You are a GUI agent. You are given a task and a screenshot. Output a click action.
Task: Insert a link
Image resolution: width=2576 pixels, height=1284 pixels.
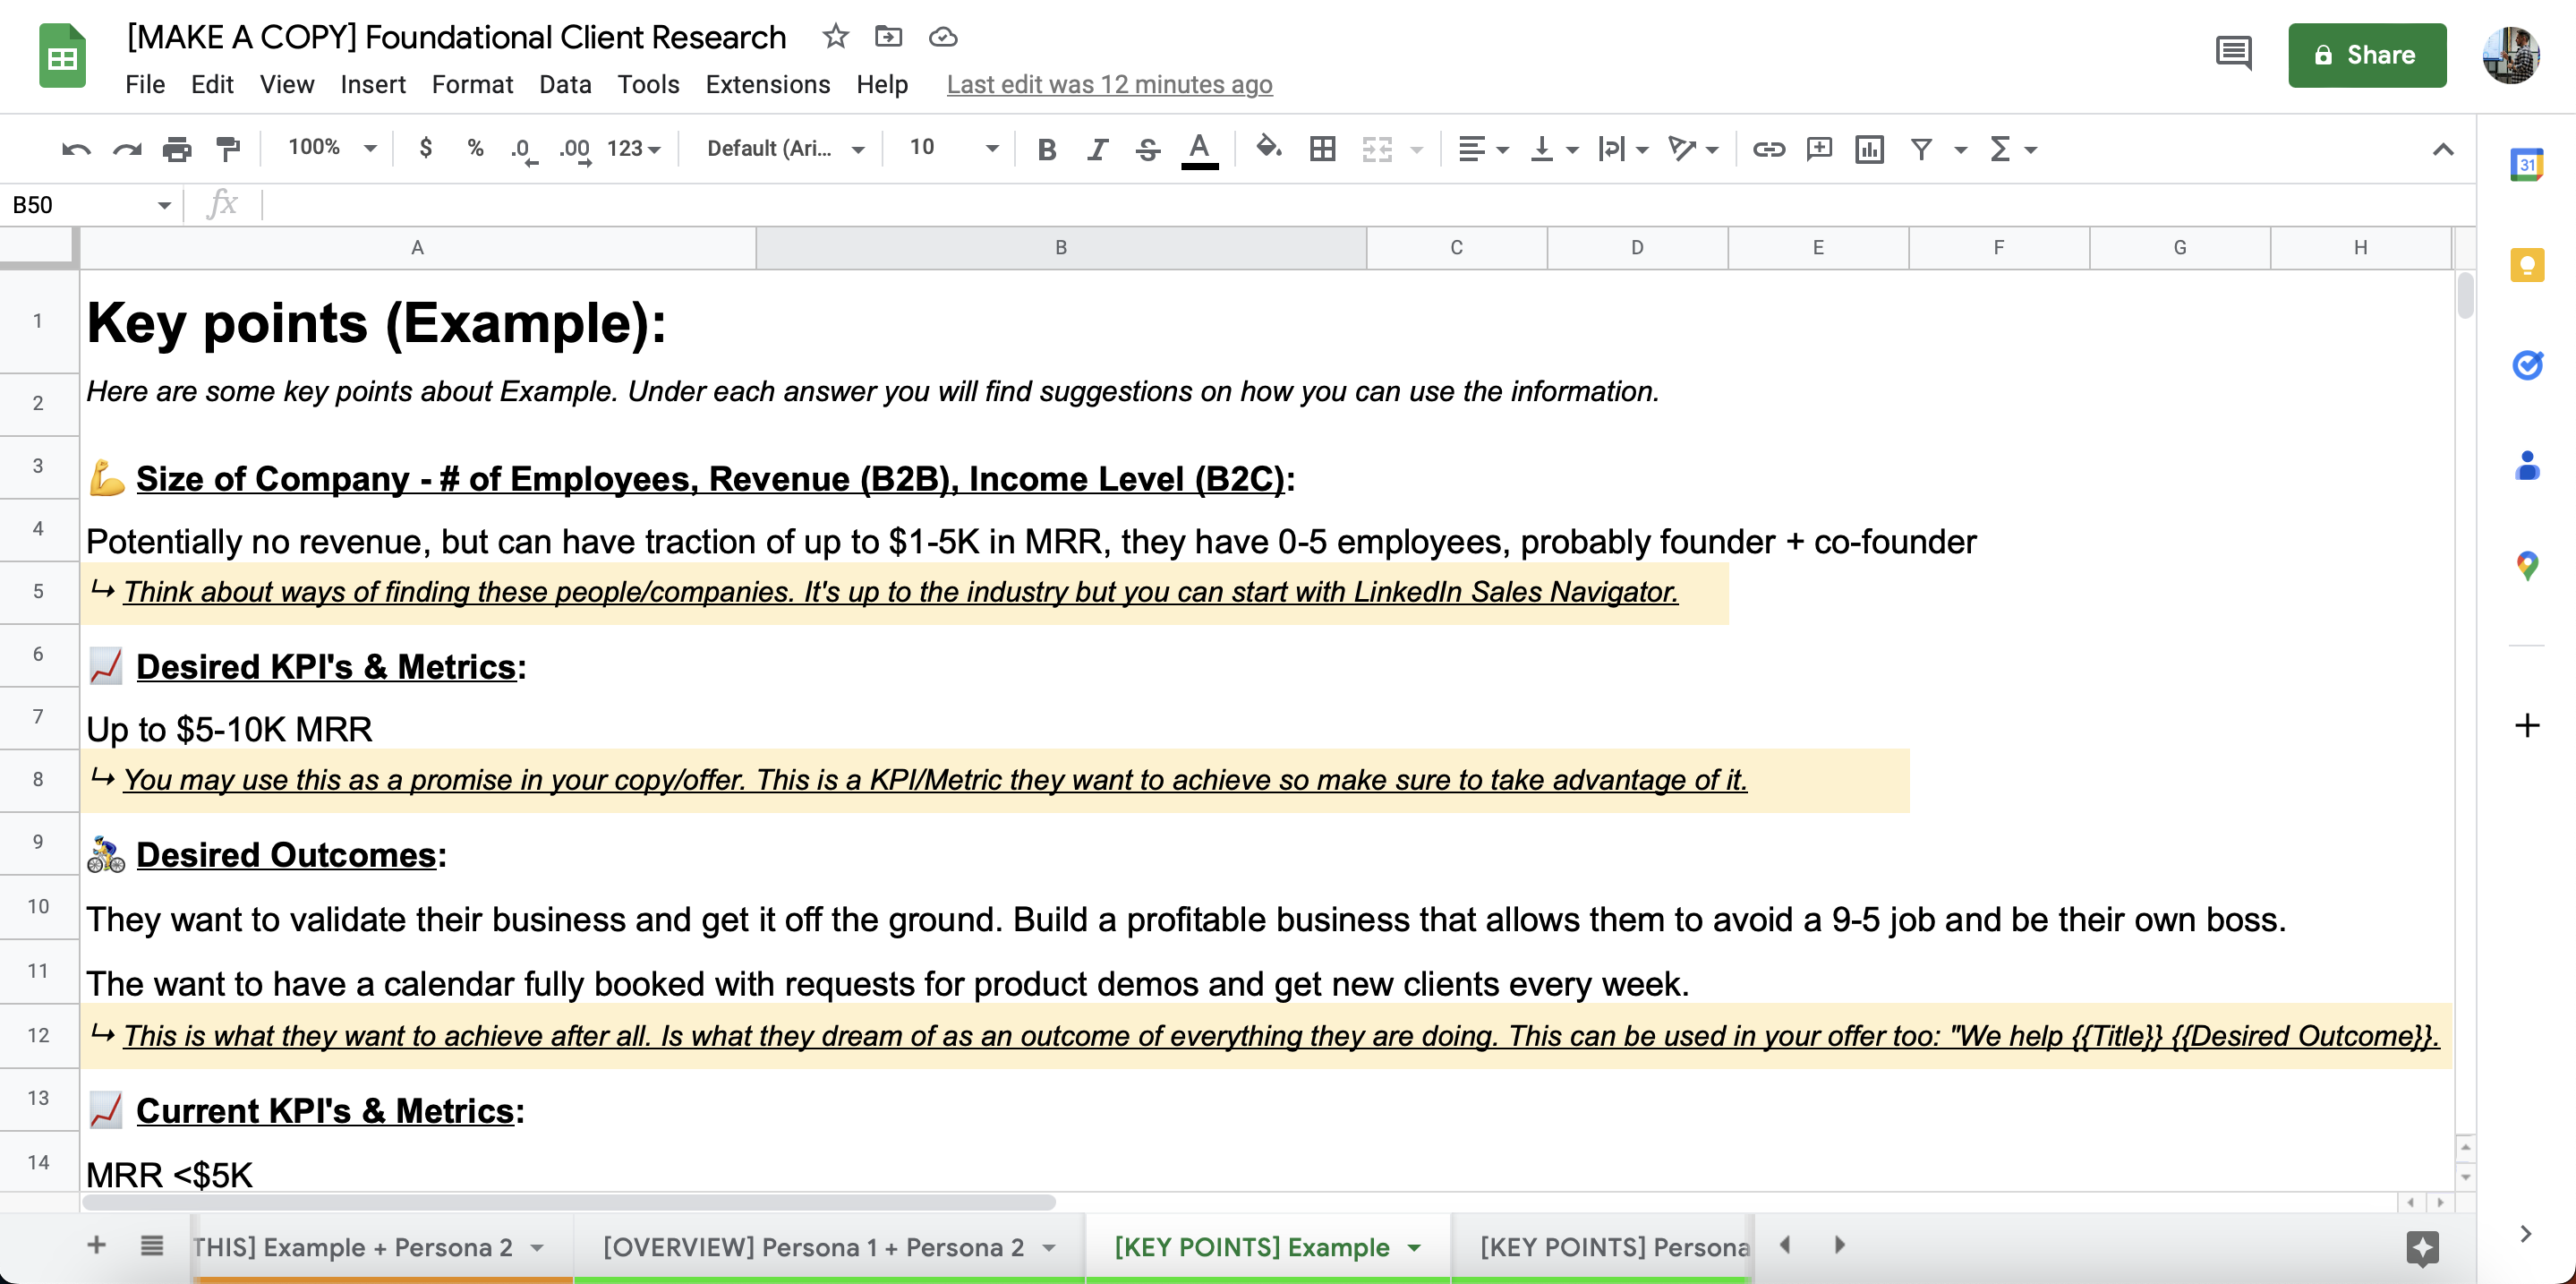[x=1768, y=149]
